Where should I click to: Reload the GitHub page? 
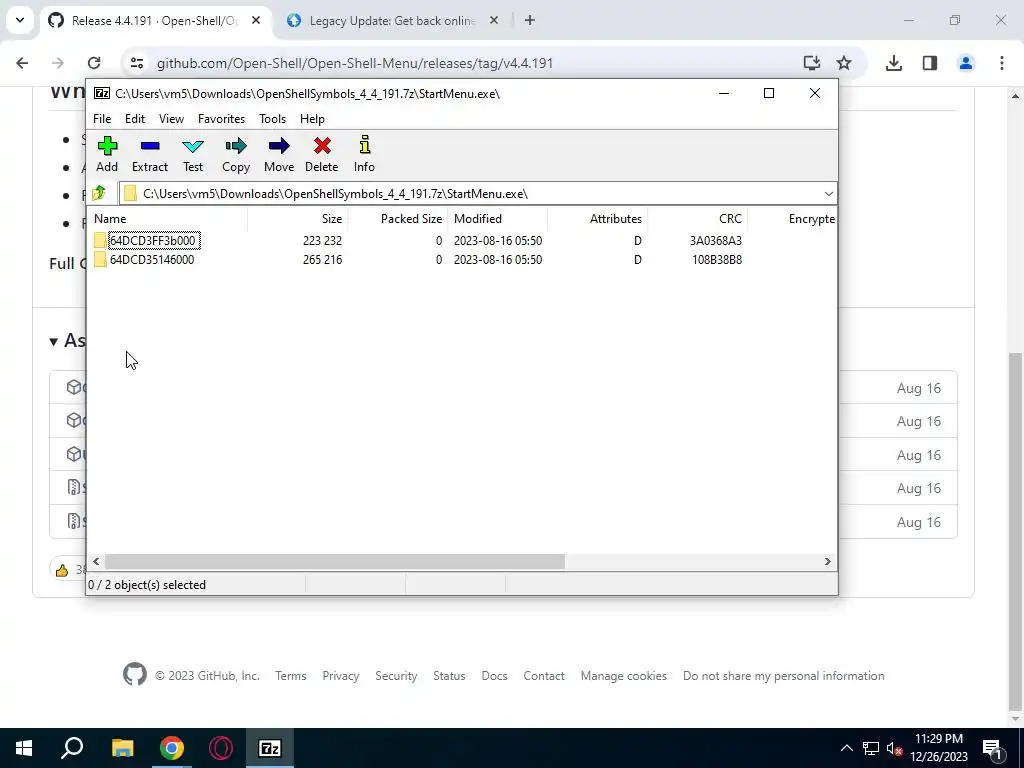pos(94,63)
